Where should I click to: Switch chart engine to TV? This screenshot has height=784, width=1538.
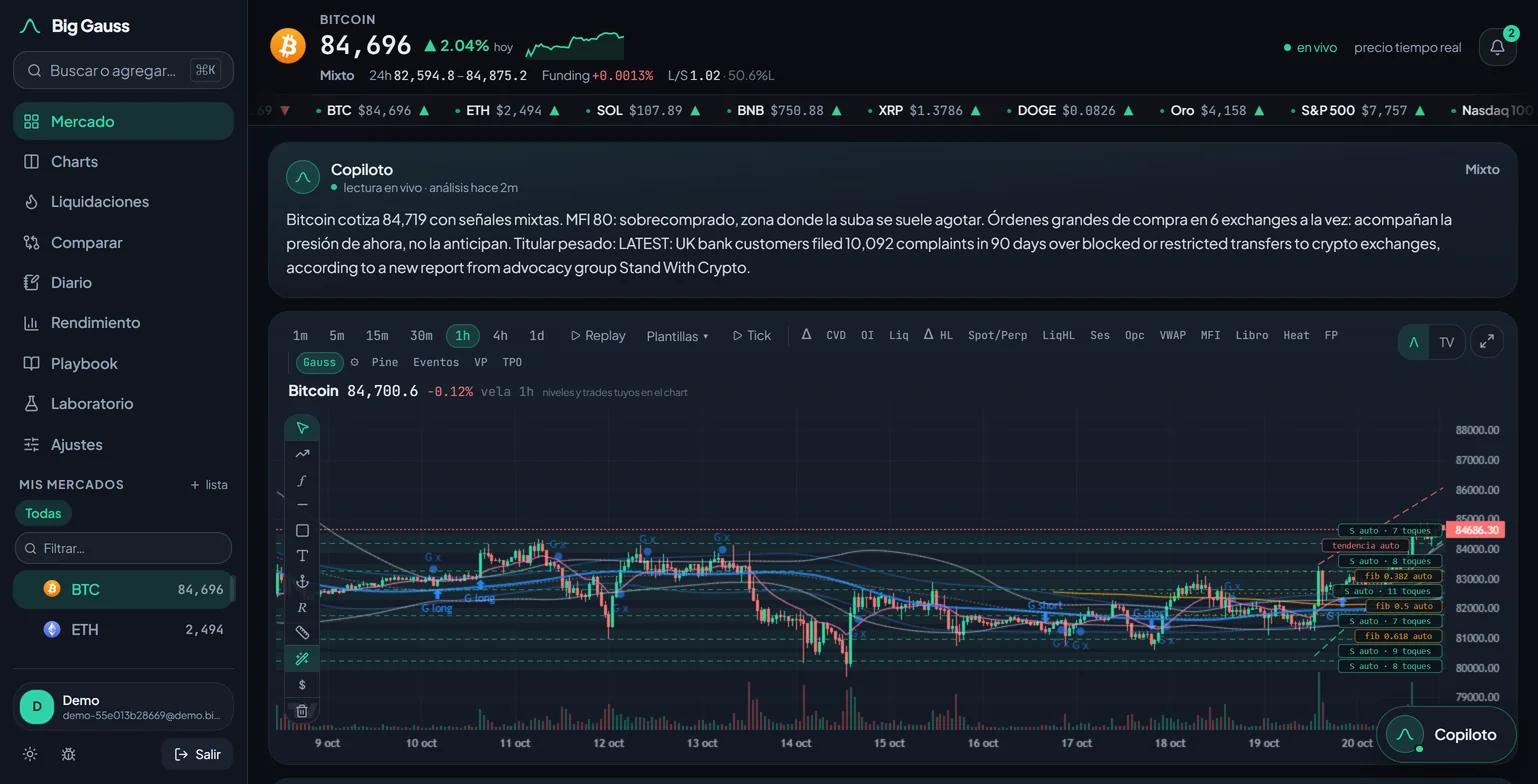tap(1446, 342)
